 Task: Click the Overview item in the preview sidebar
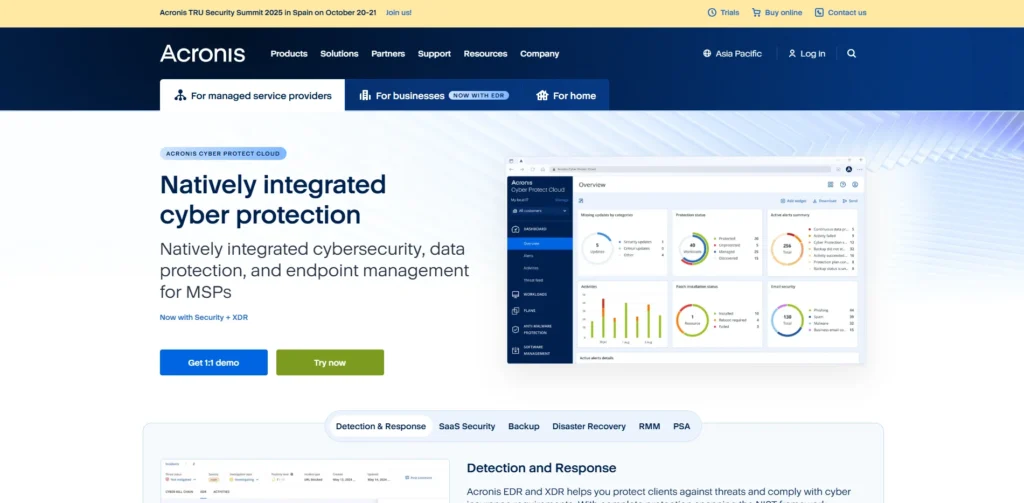tap(539, 244)
